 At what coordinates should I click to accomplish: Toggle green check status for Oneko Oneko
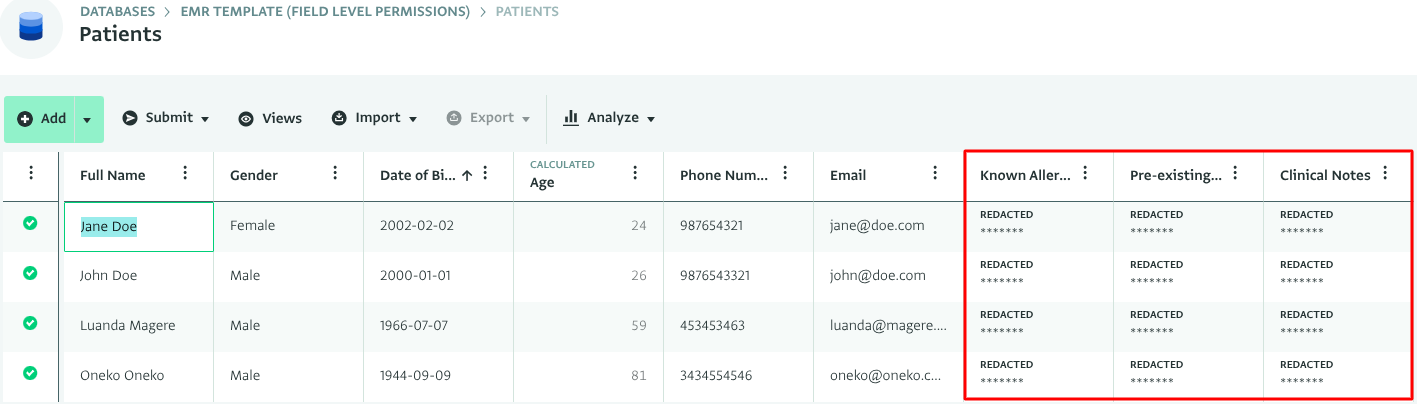30,373
